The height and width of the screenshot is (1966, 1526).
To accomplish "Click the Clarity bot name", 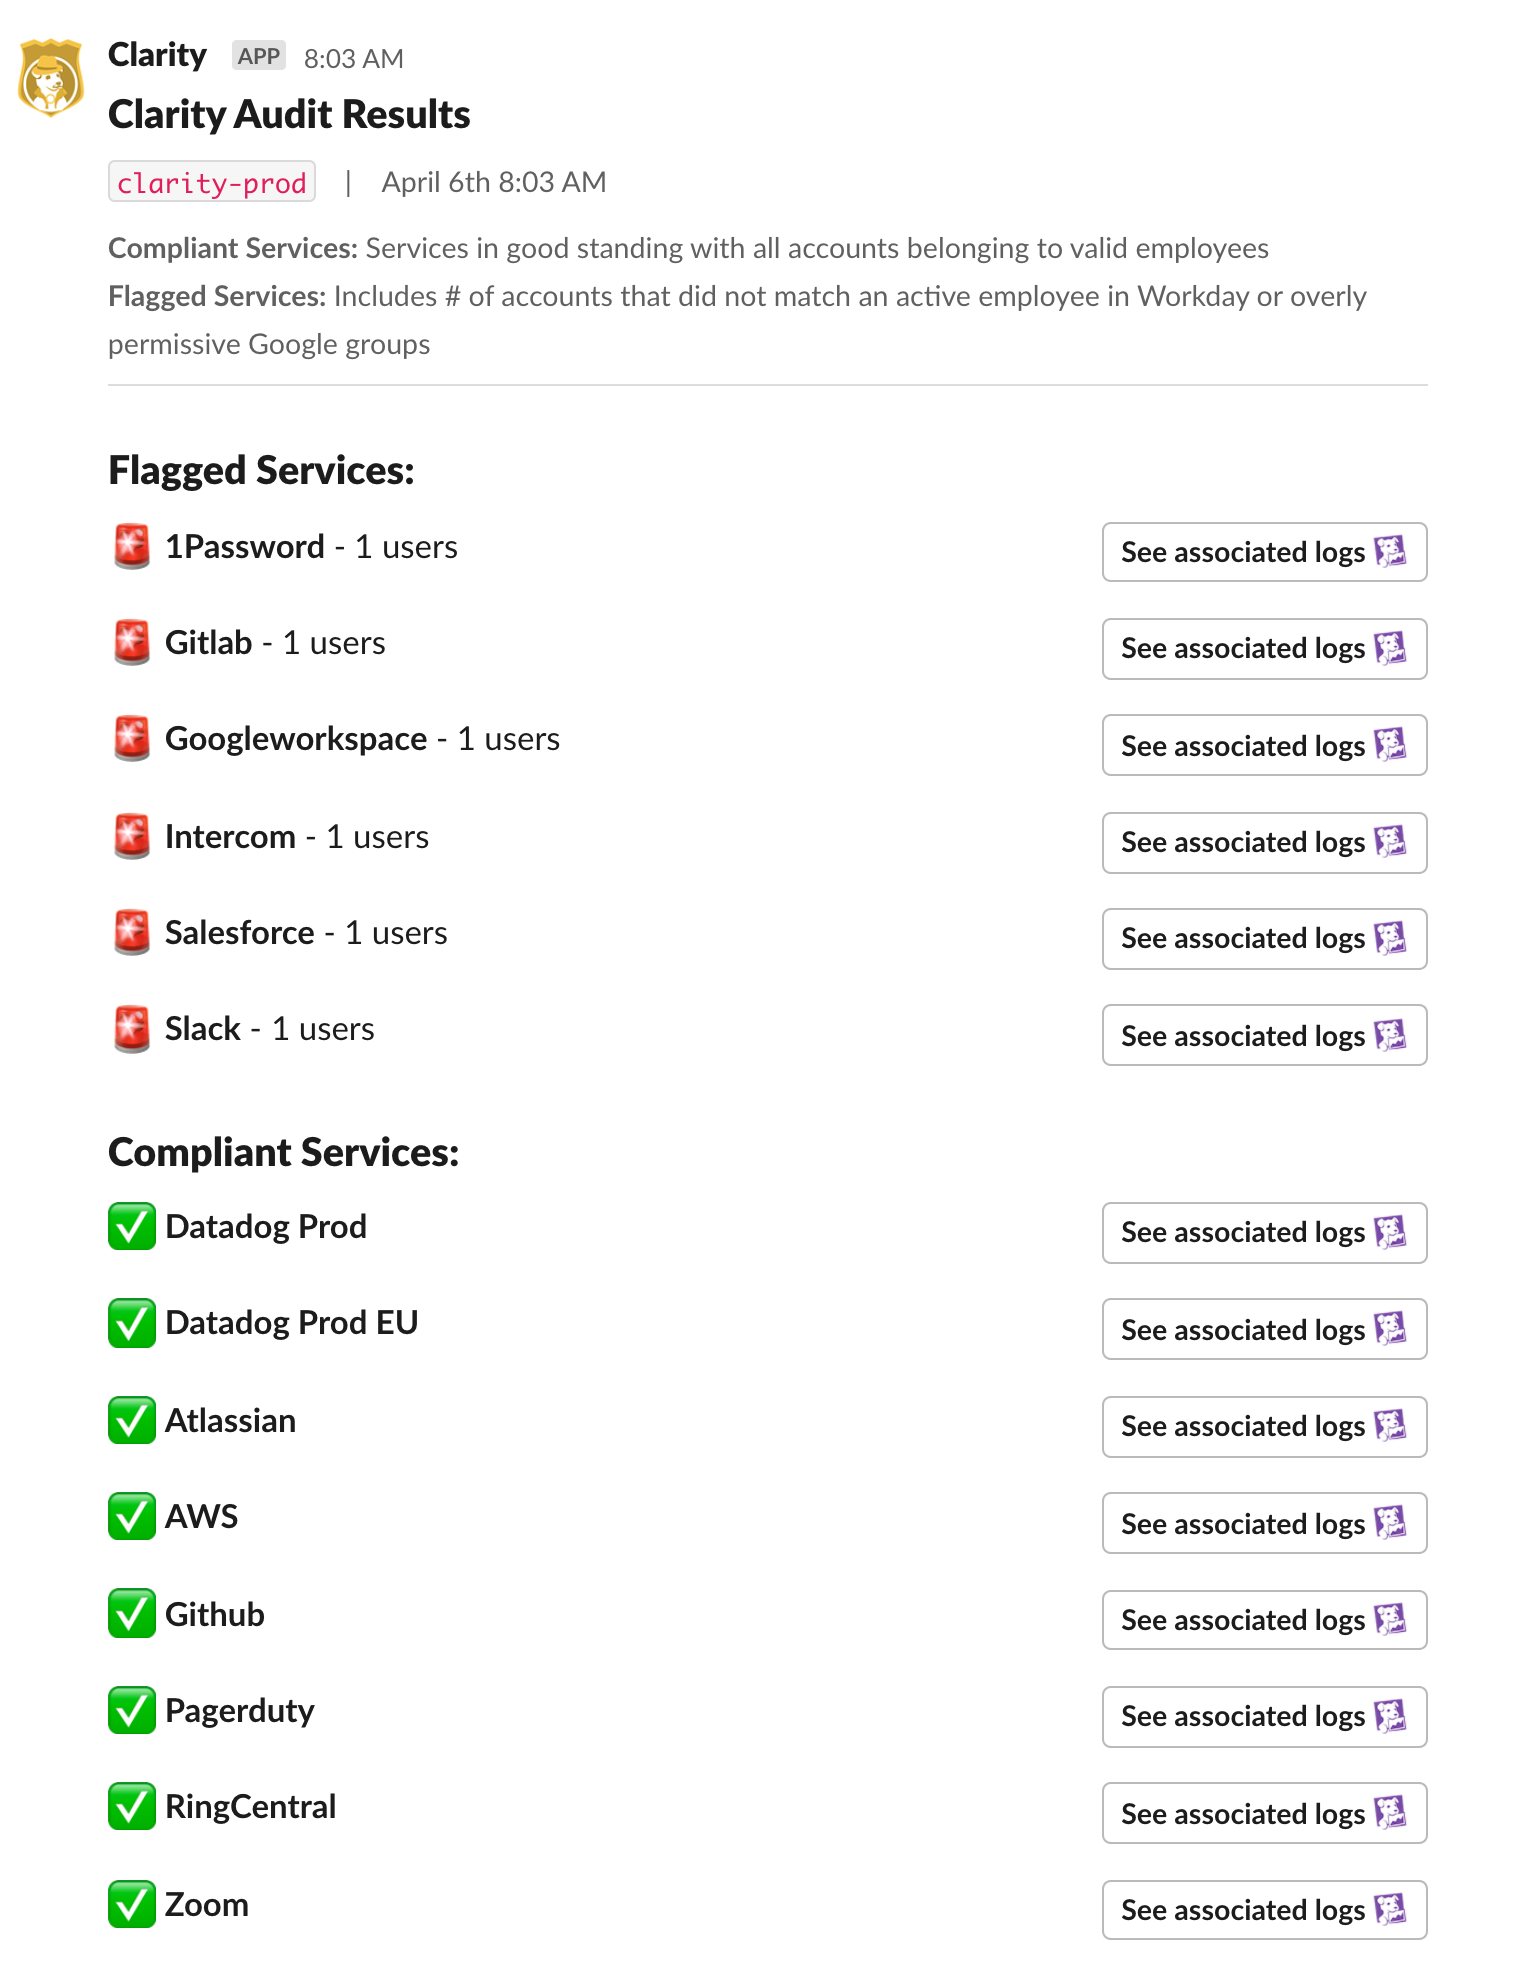I will 156,56.
